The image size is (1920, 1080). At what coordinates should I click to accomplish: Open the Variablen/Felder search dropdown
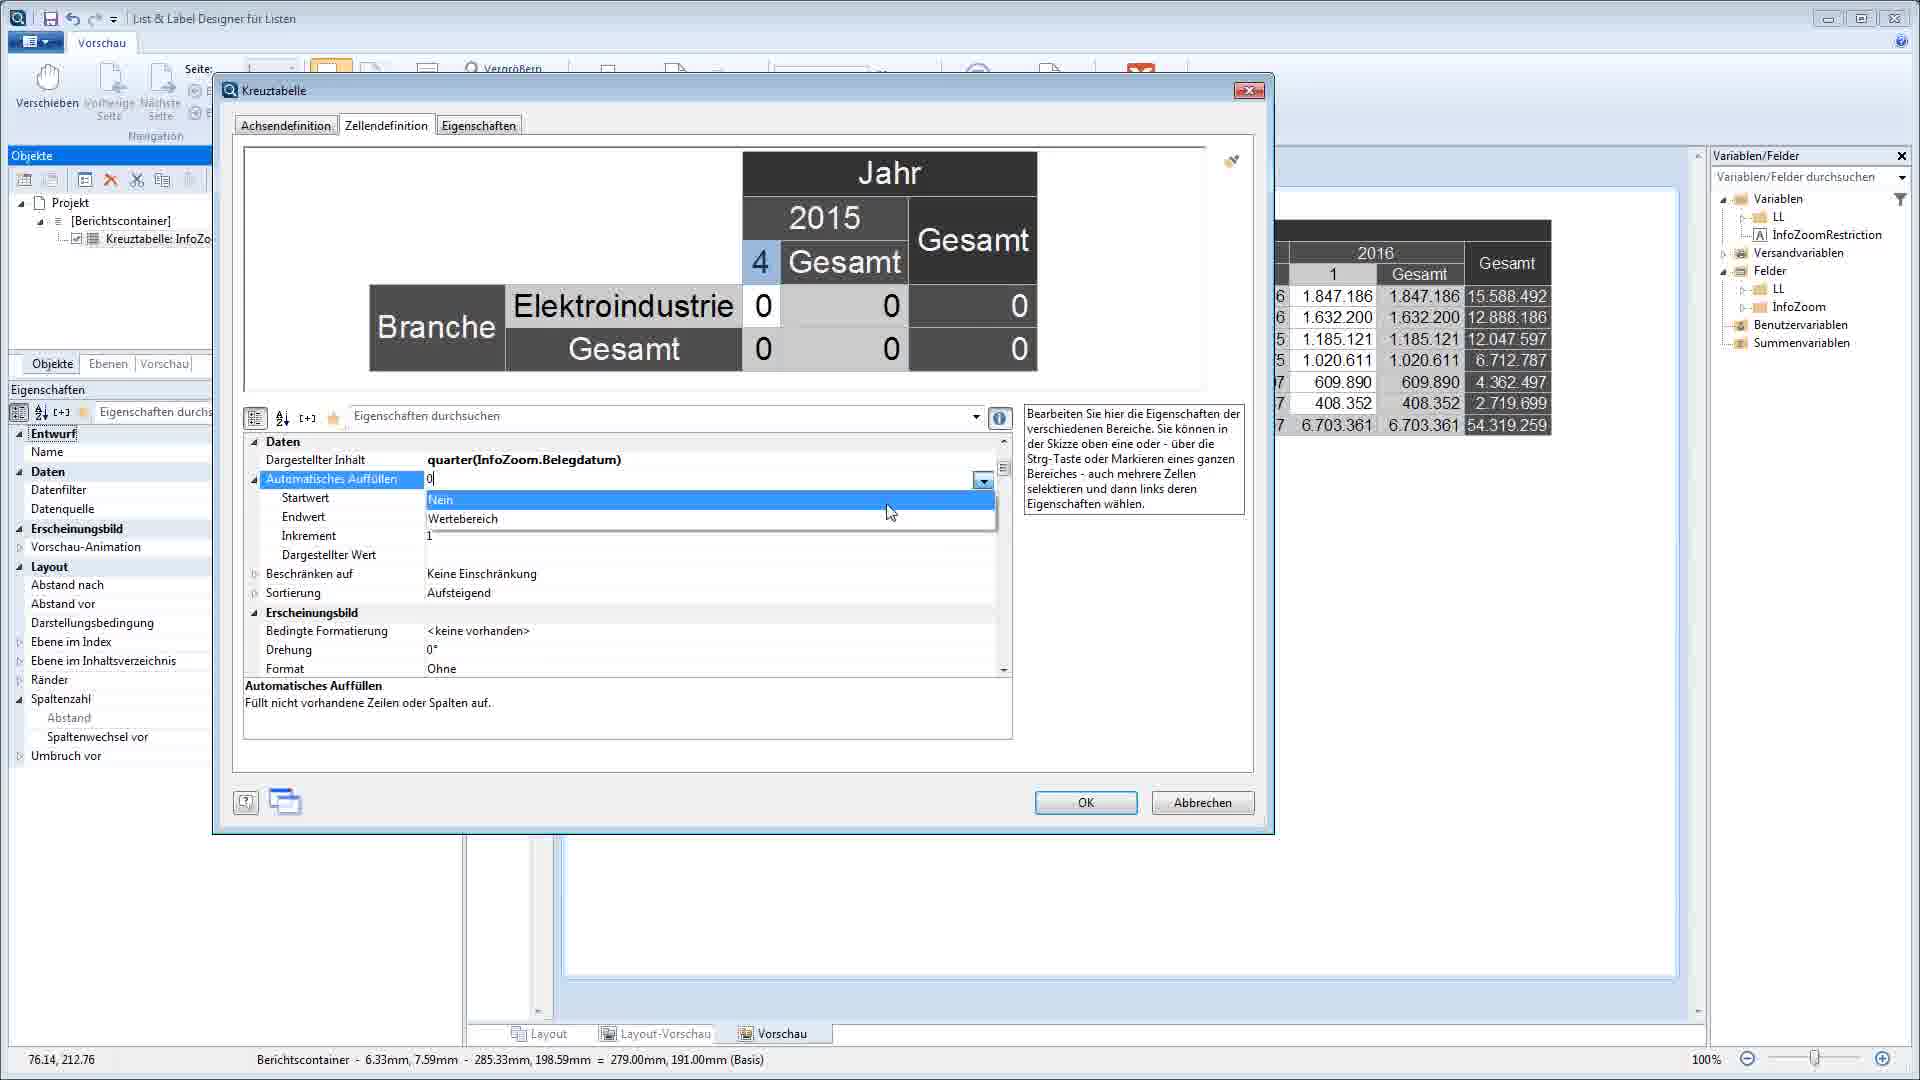pos(1901,178)
